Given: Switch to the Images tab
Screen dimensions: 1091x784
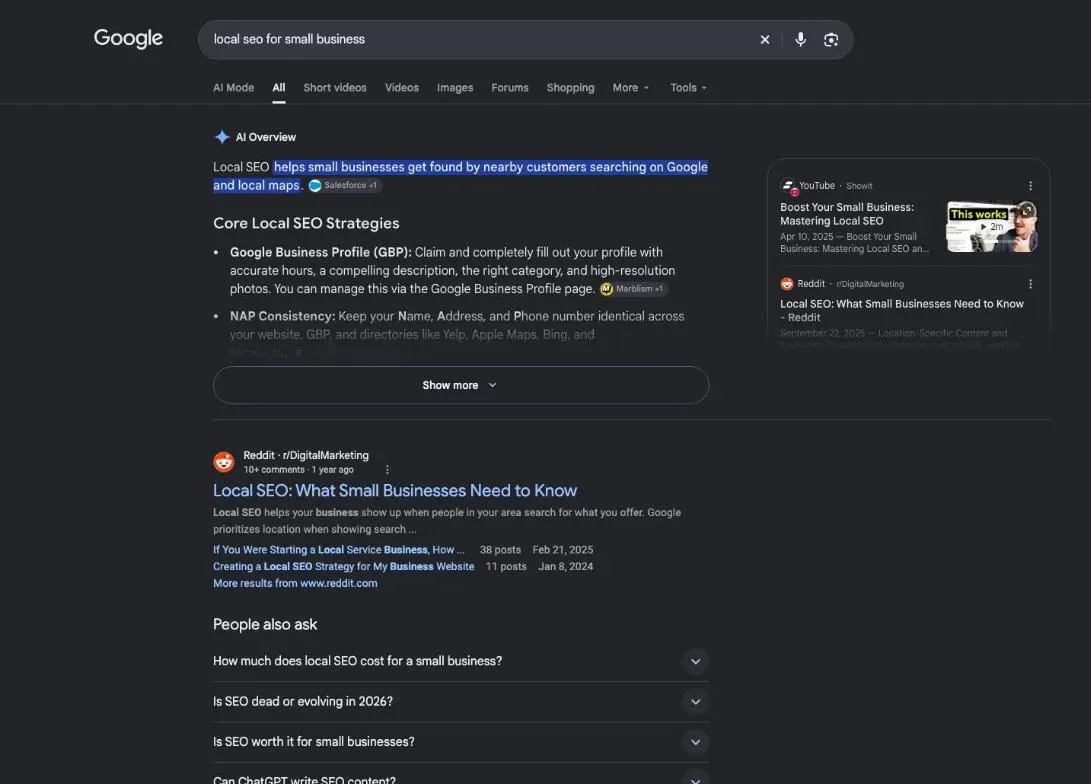Looking at the screenshot, I should coord(455,88).
